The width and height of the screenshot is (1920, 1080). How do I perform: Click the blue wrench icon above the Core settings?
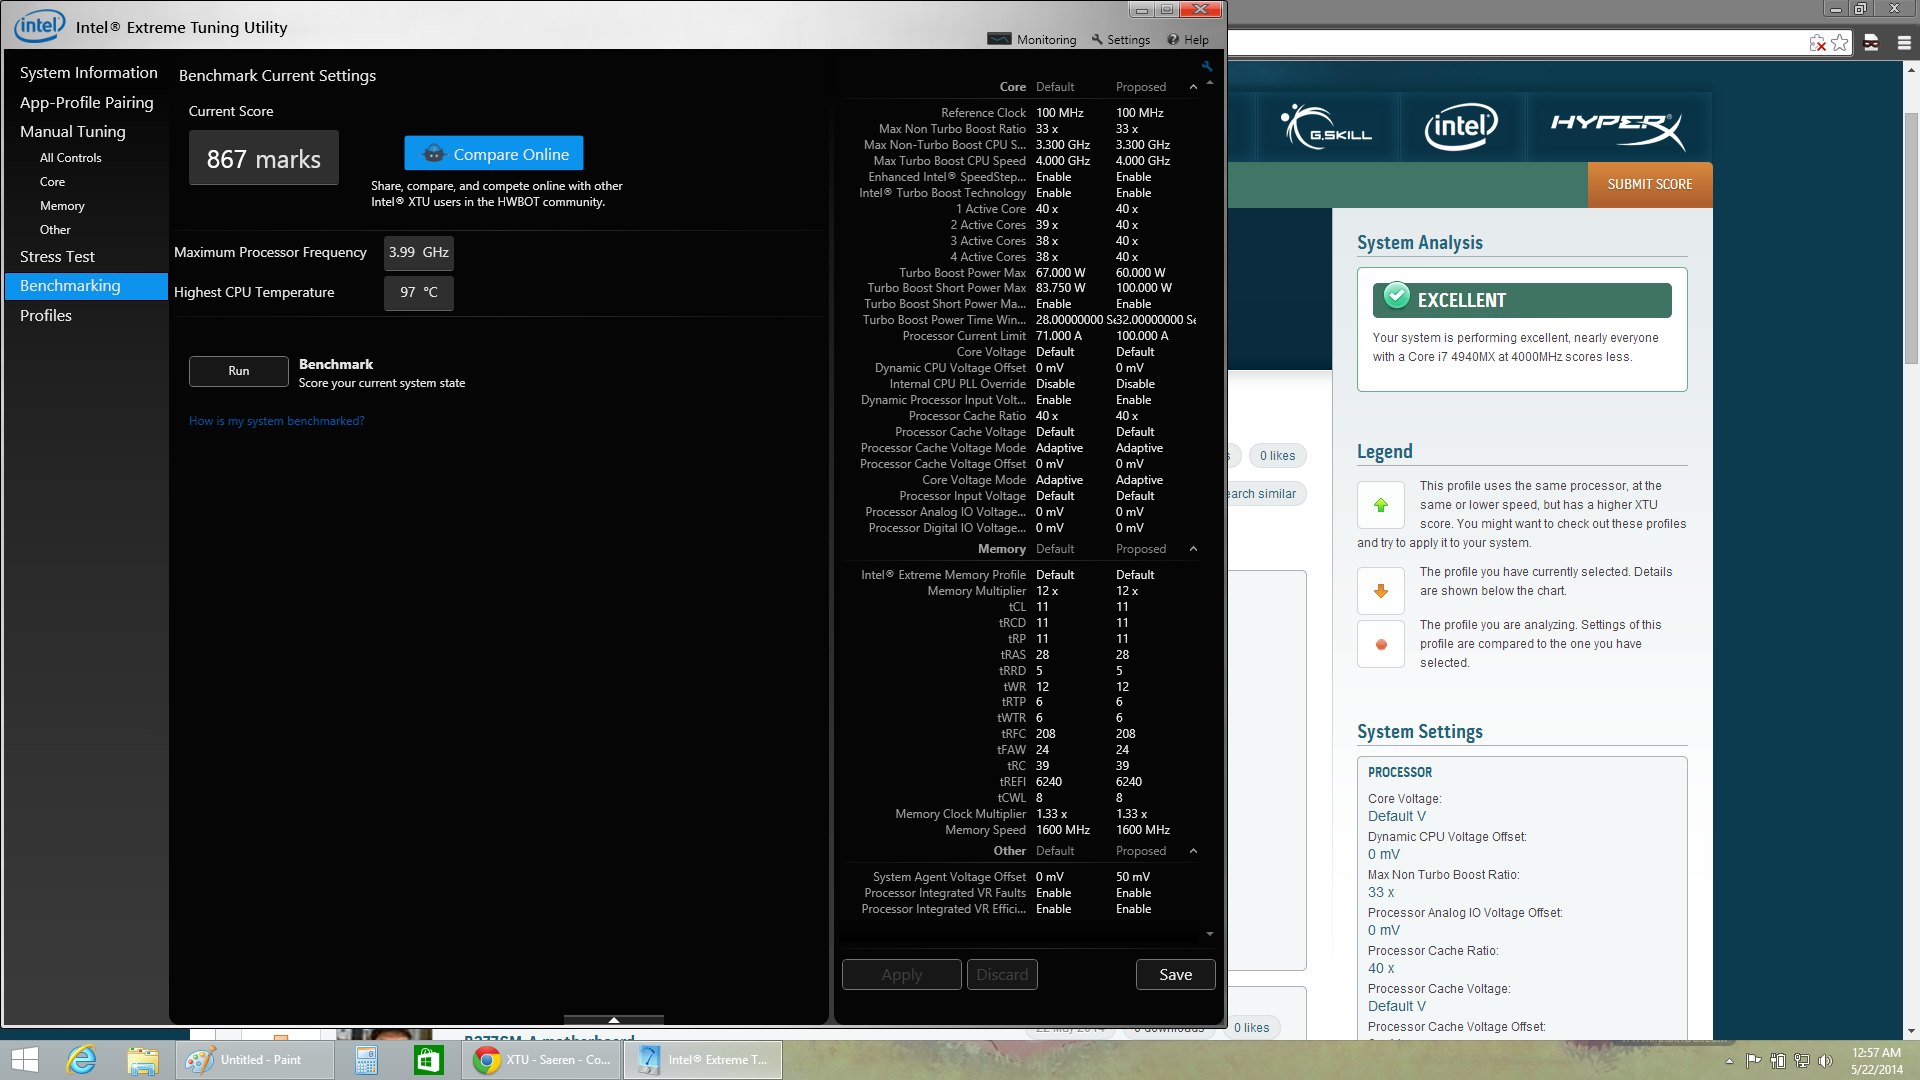pyautogui.click(x=1207, y=66)
